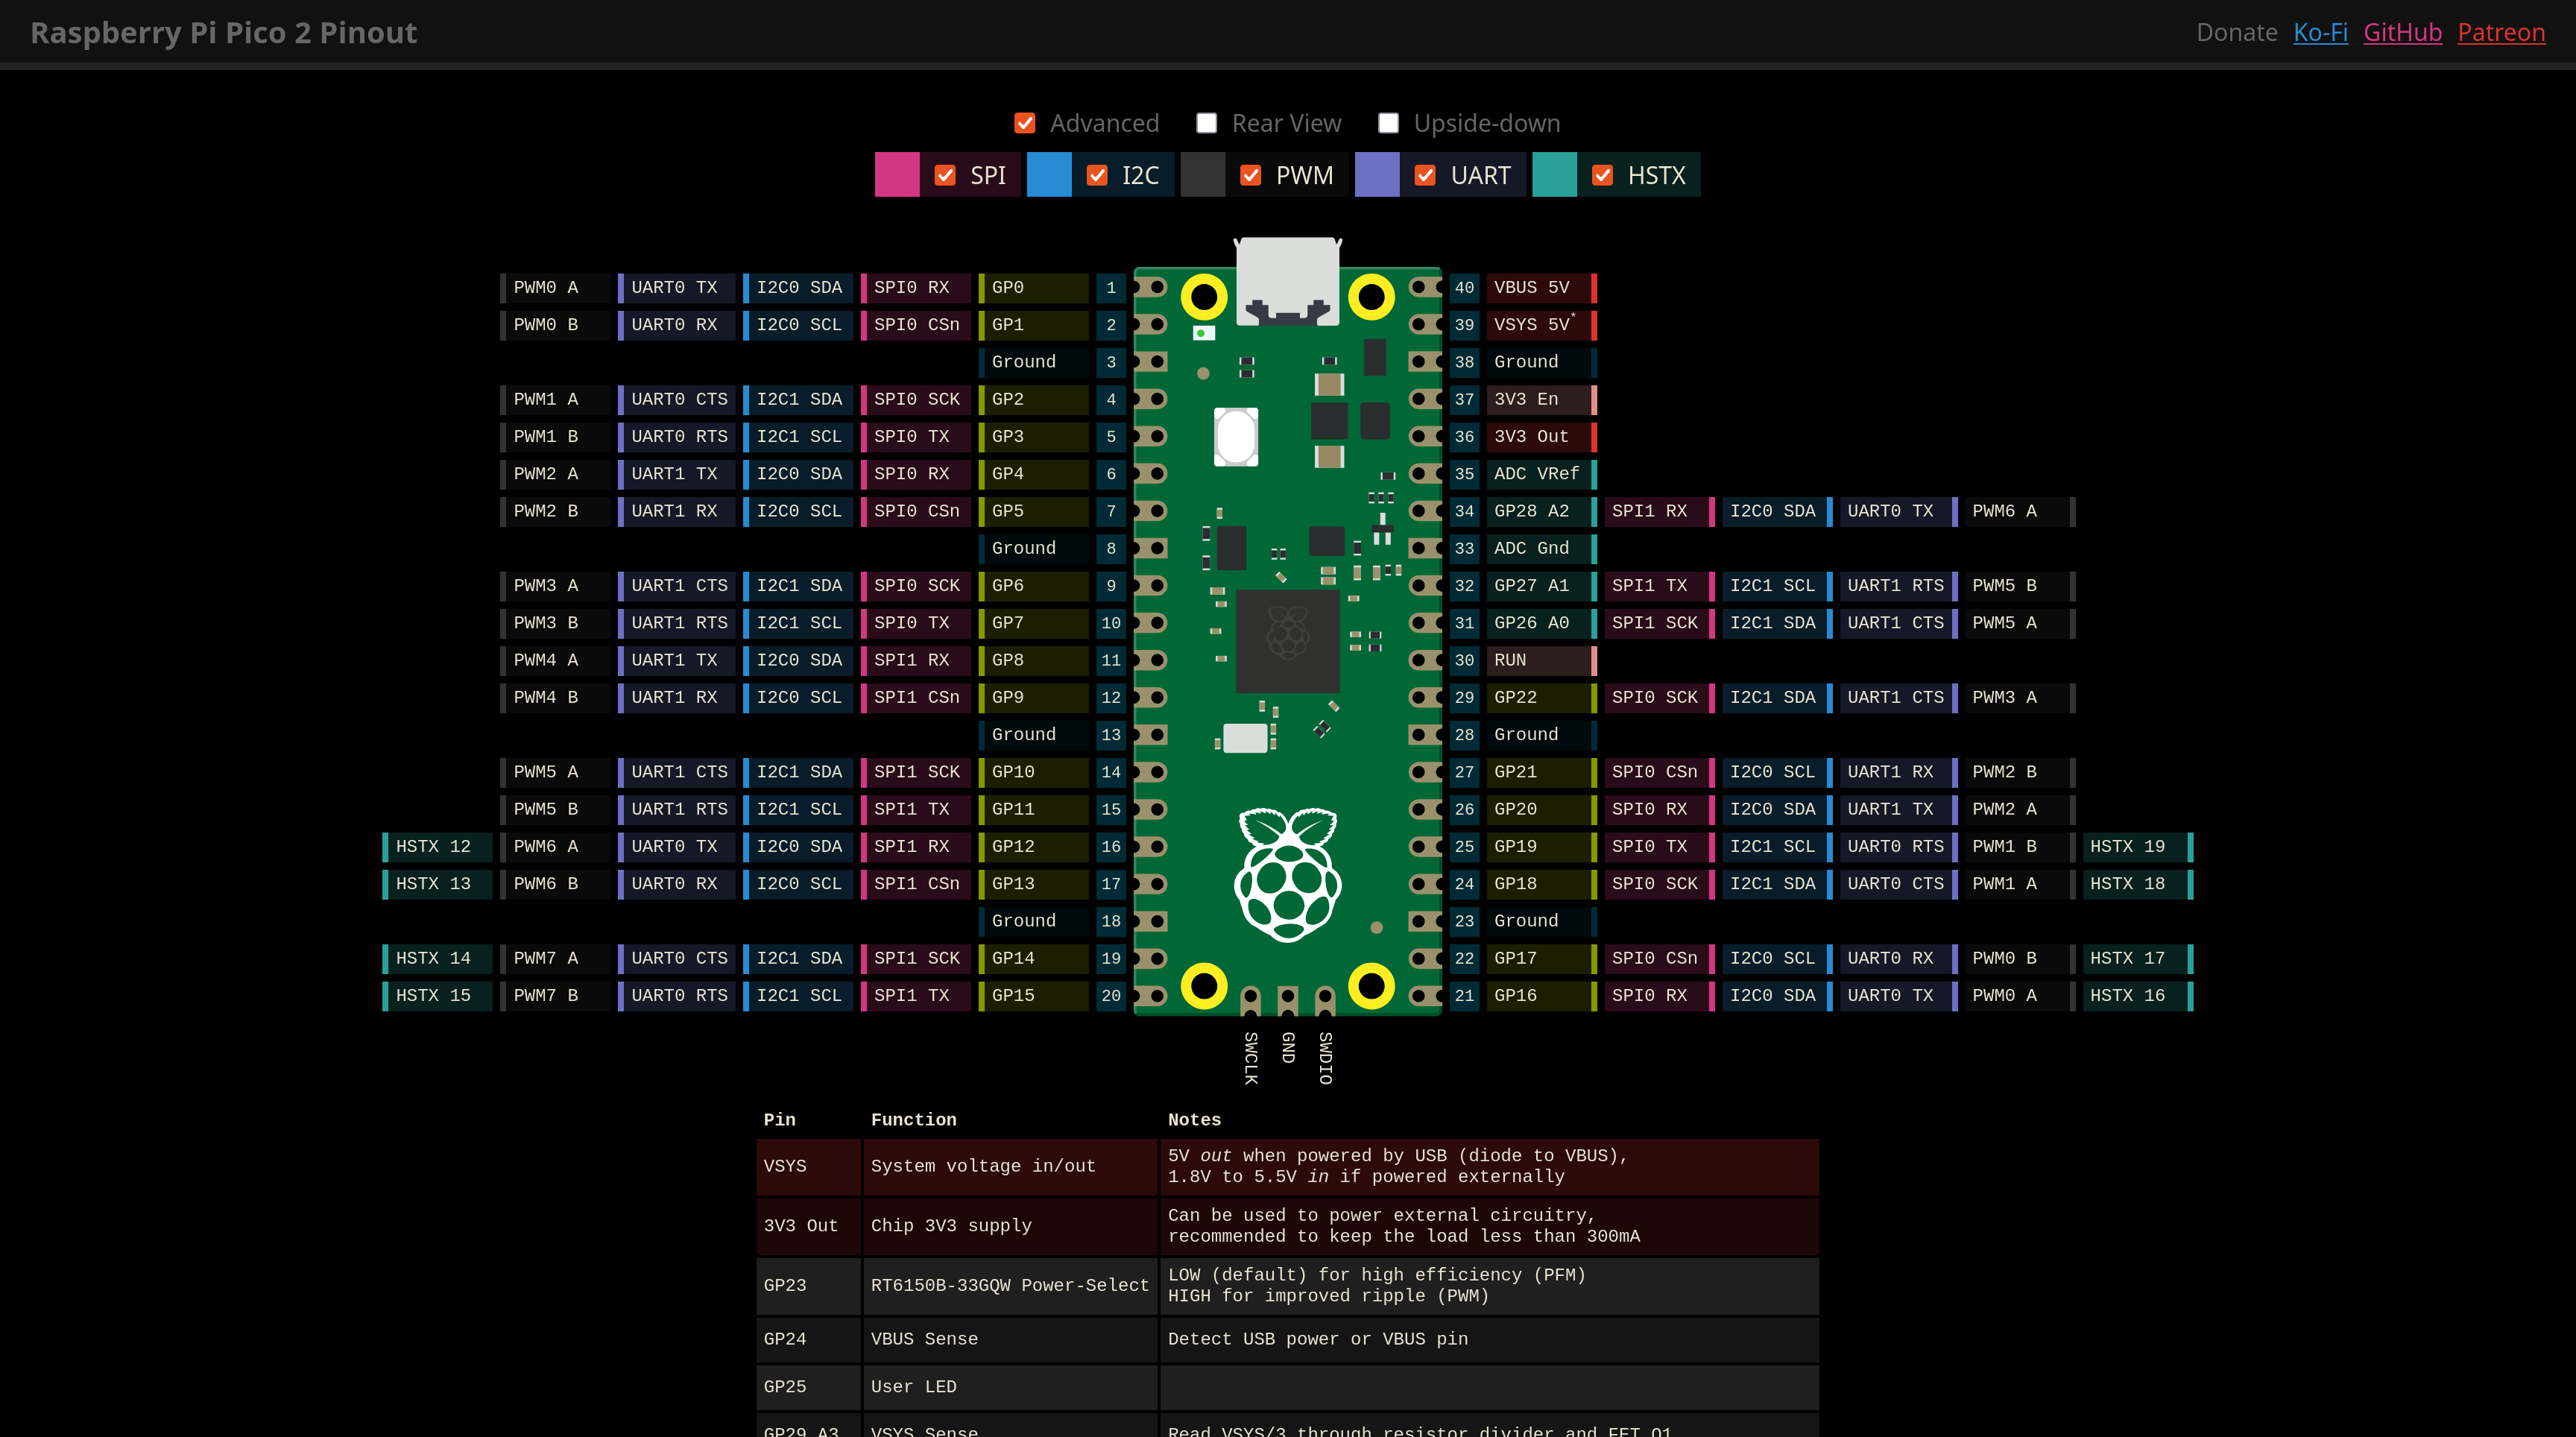This screenshot has height=1437, width=2576.
Task: Select the 3V3 En pin label
Action: [1541, 399]
